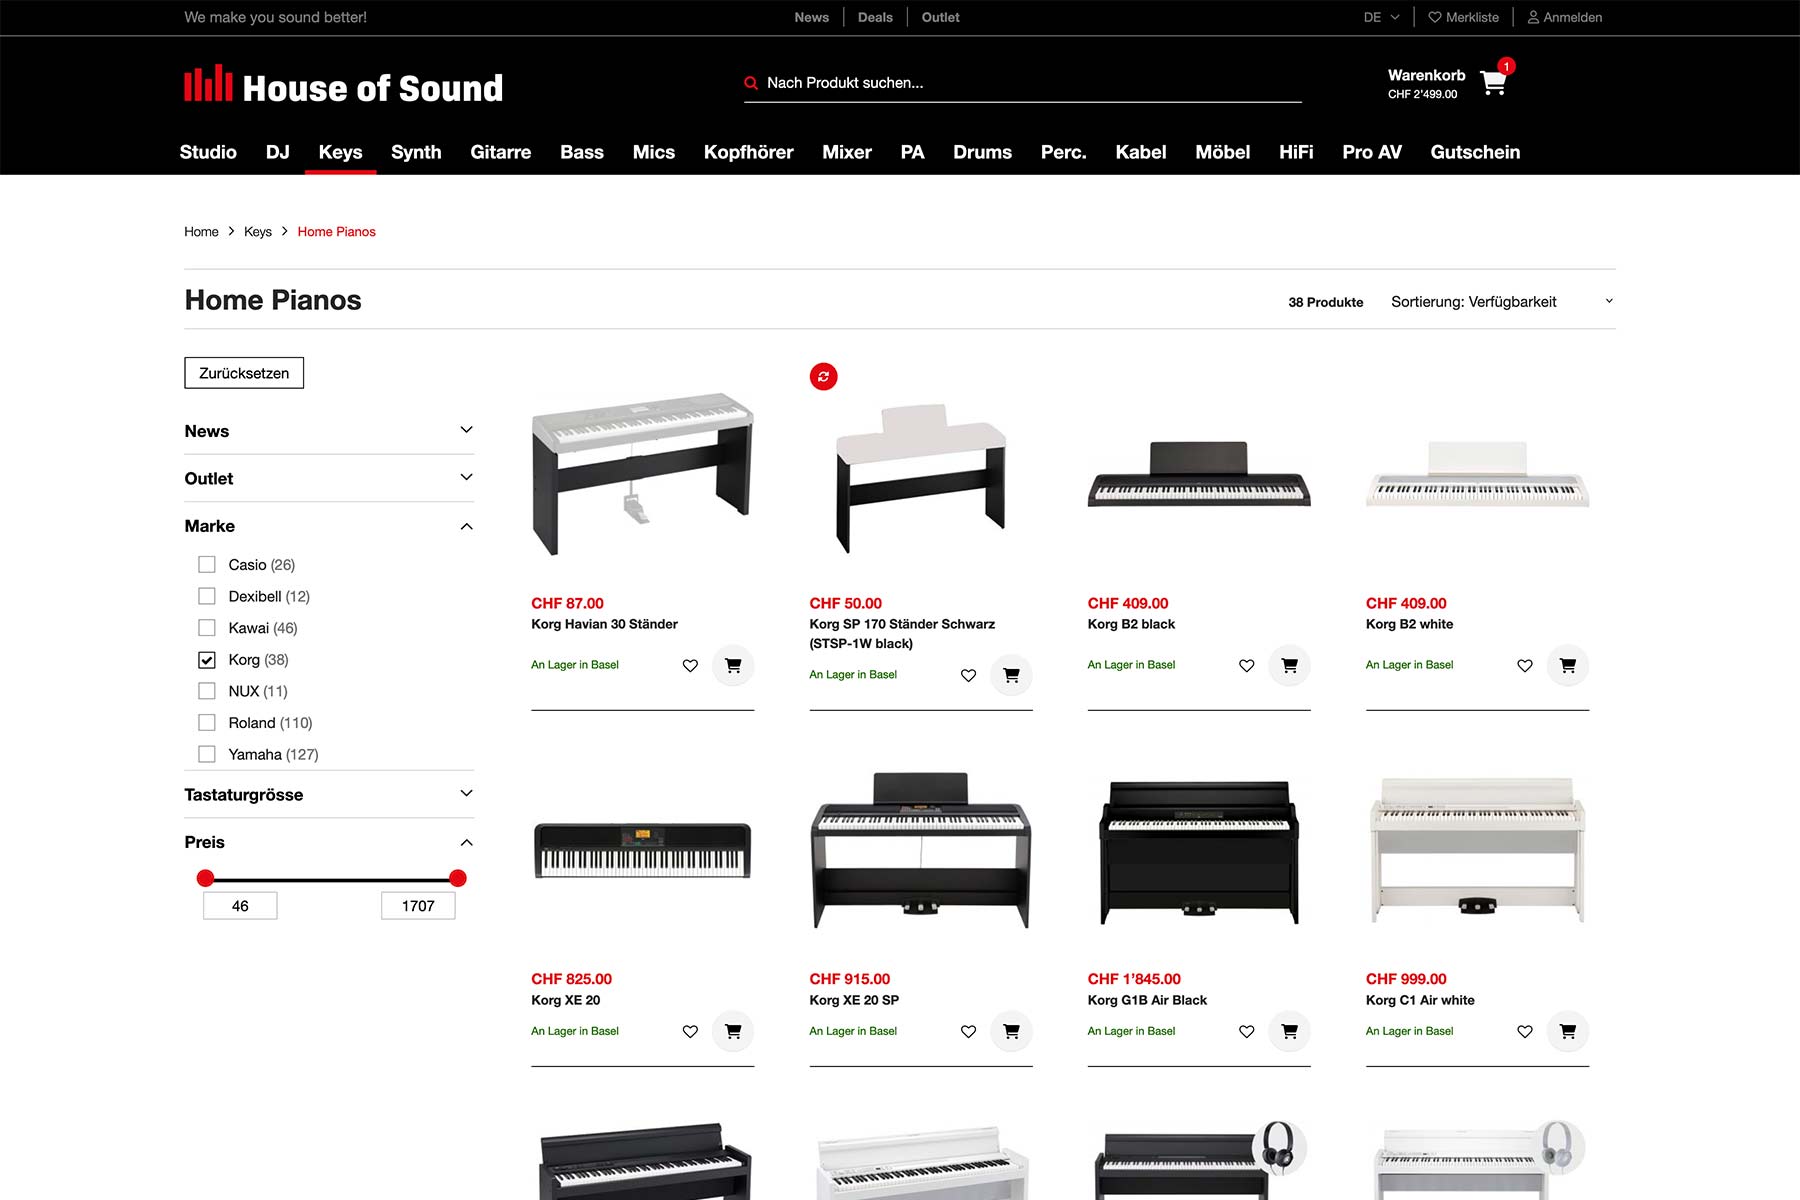Image resolution: width=1800 pixels, height=1200 pixels.
Task: Open the Mixer category menu
Action: pyautogui.click(x=847, y=152)
